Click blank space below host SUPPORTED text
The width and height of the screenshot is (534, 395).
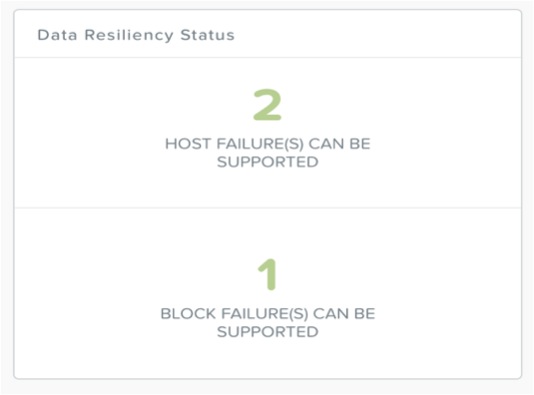268,187
